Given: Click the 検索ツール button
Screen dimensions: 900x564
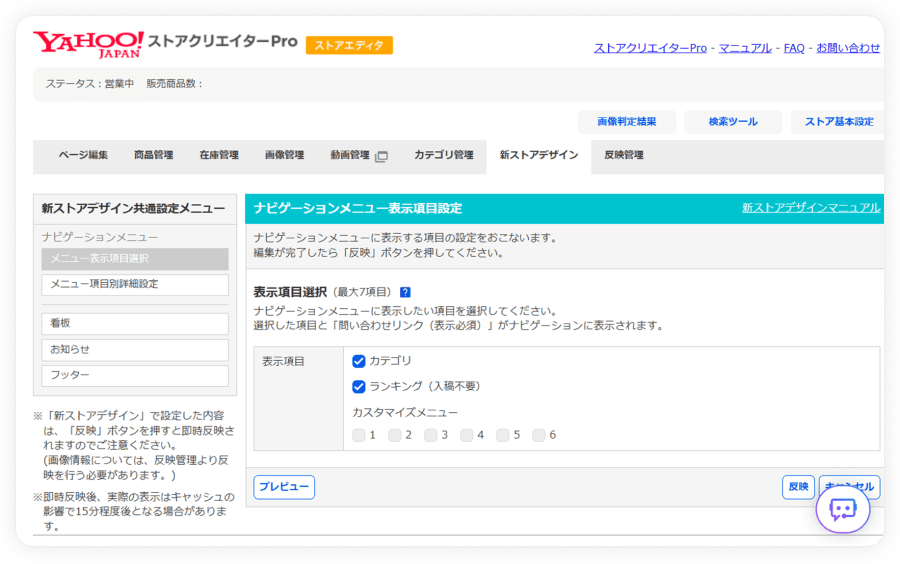Looking at the screenshot, I should (x=733, y=122).
